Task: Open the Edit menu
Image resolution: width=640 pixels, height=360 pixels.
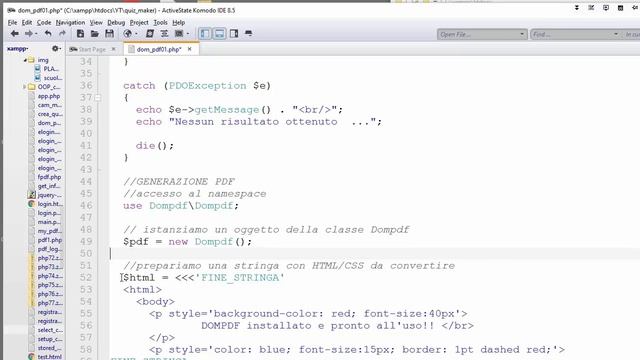Action: (27, 22)
